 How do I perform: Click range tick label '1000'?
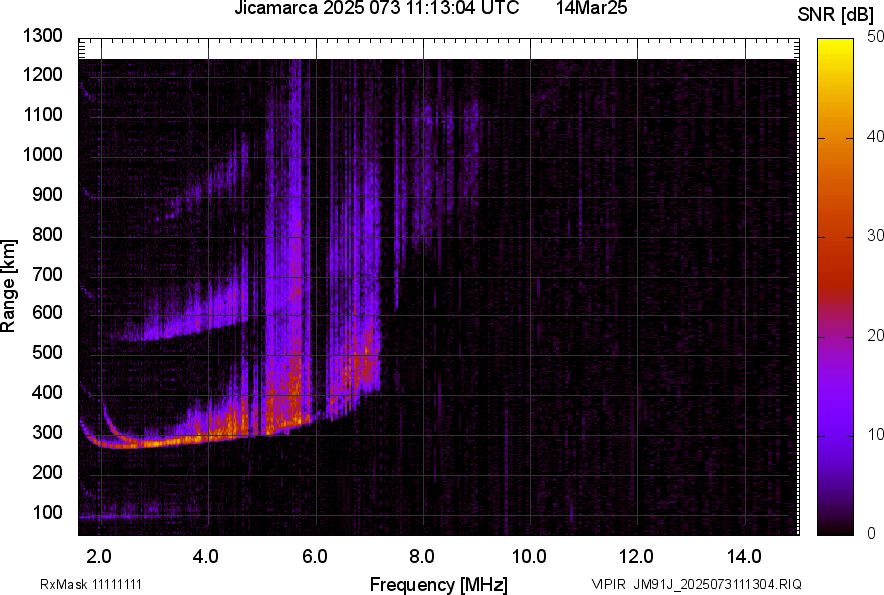coord(43,154)
